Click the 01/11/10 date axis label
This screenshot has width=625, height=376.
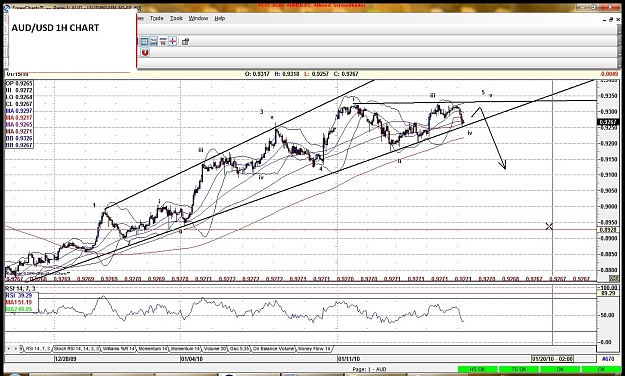[349, 359]
